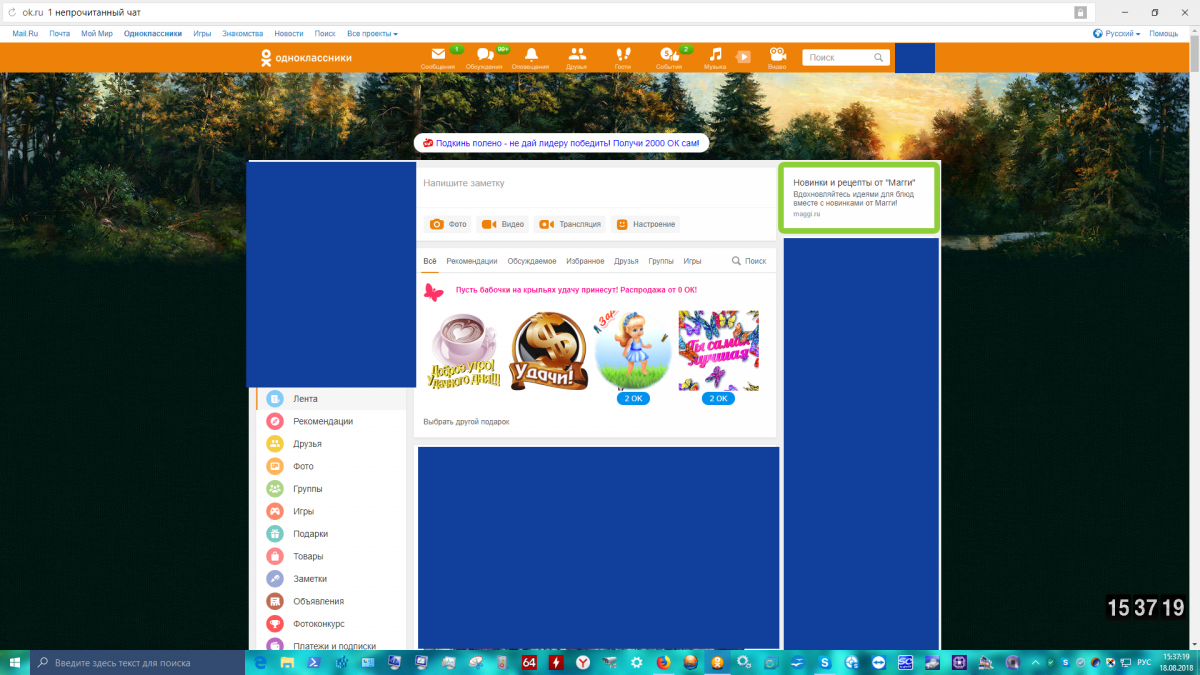Select the Удачи dollar gift
The image size is (1200, 675).
click(548, 351)
